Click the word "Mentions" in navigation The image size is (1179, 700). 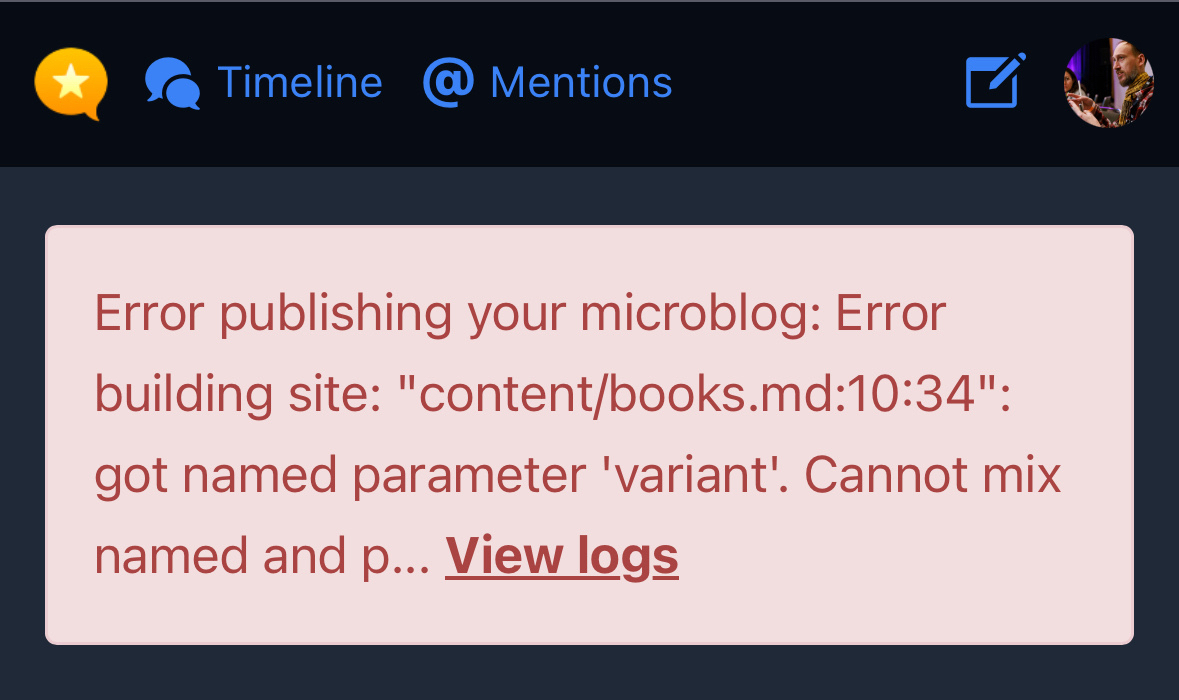click(581, 83)
